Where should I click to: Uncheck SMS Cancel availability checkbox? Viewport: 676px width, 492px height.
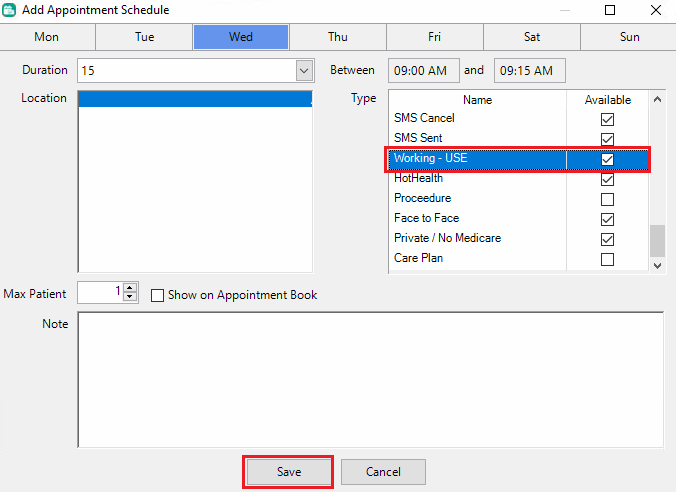(607, 119)
